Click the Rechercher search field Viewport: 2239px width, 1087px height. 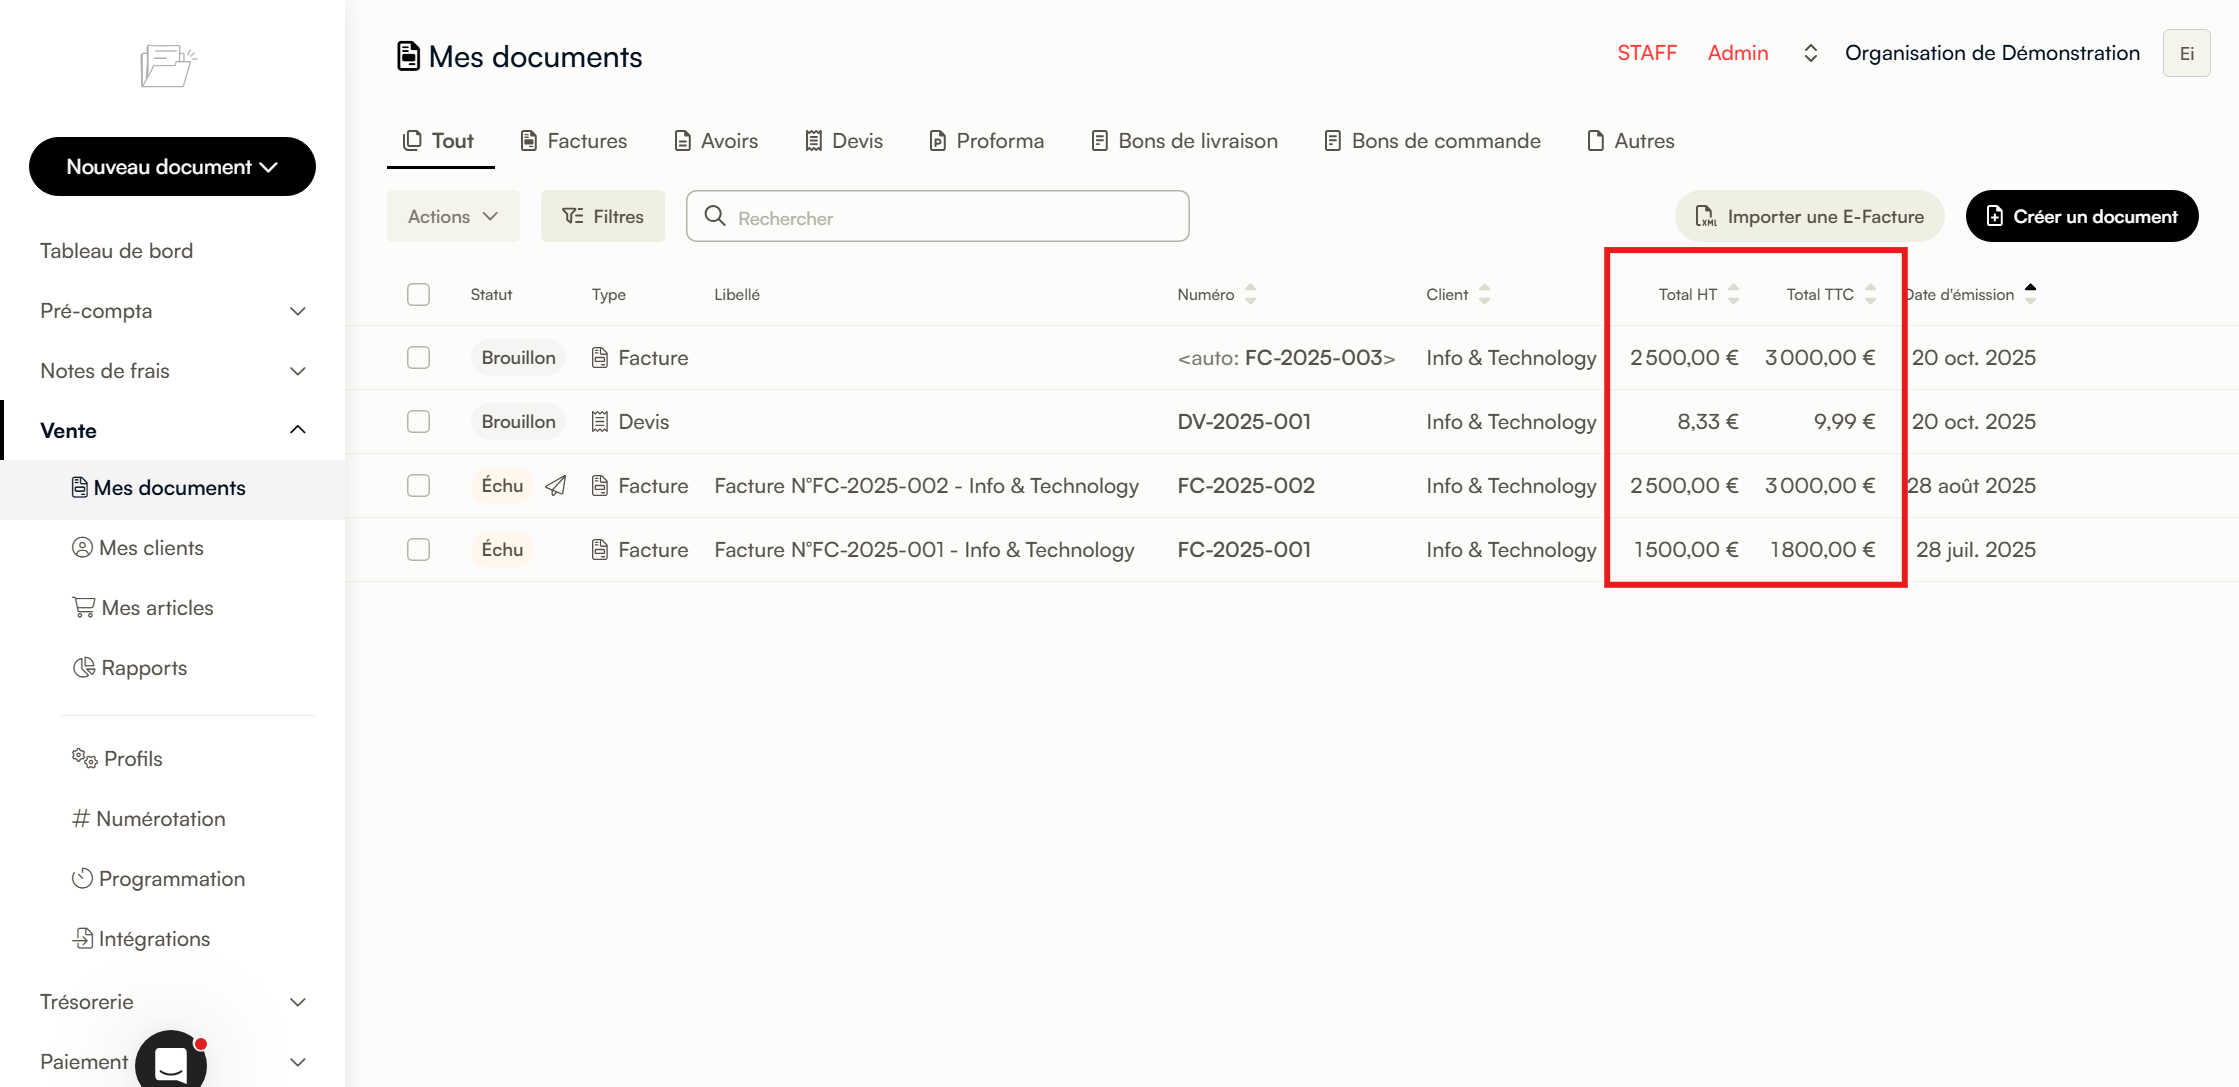click(938, 216)
